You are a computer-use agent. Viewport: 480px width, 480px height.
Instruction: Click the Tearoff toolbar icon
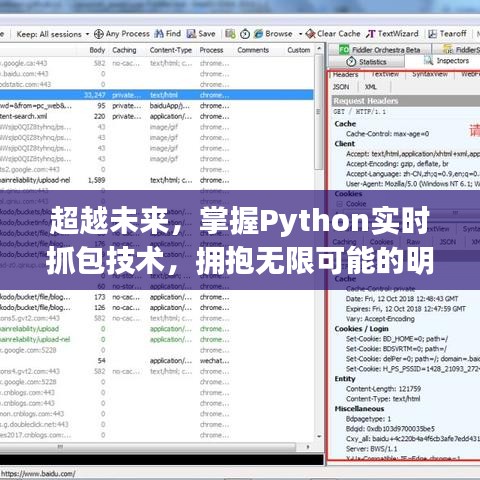coord(432,34)
